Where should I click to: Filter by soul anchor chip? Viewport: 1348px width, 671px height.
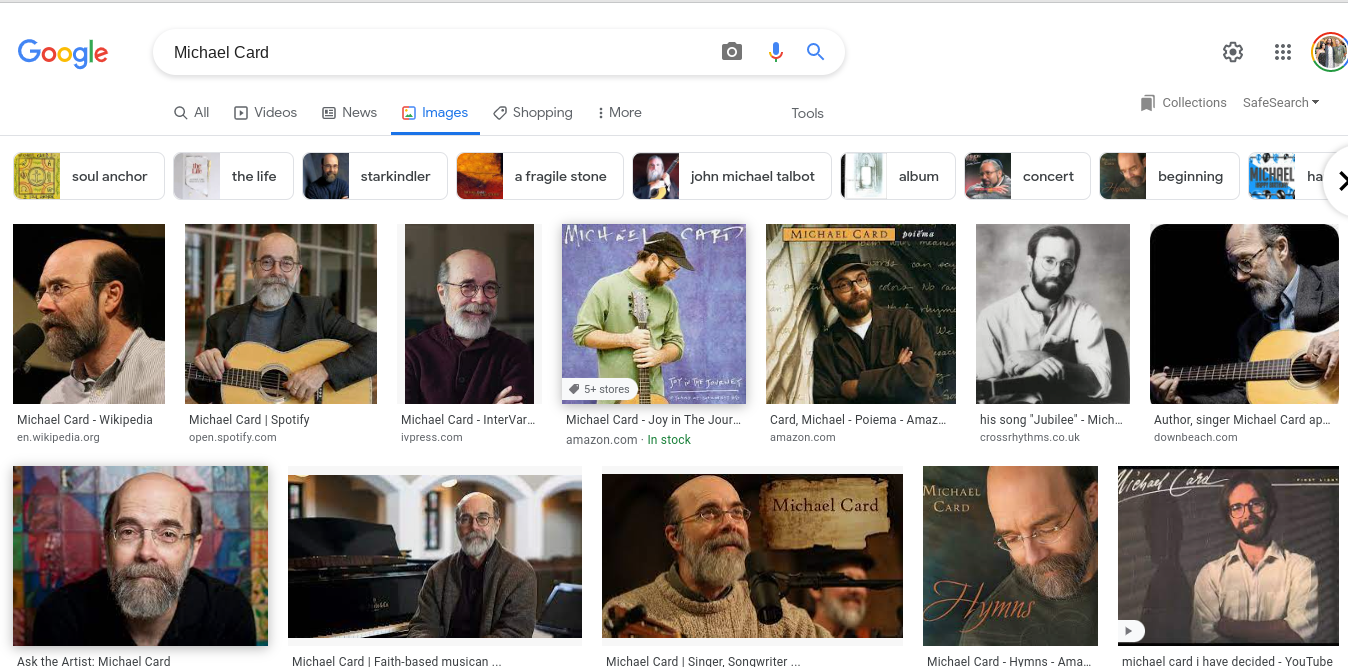click(88, 176)
